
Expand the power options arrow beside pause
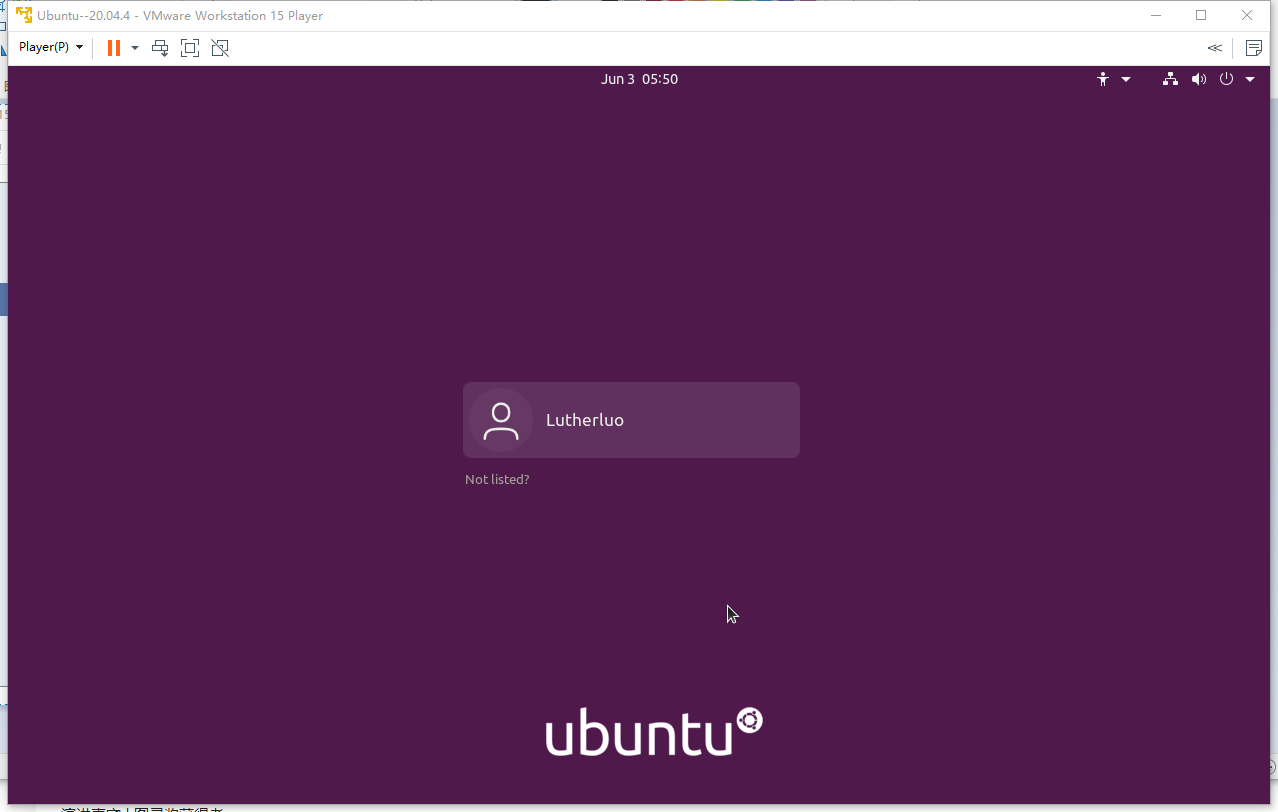(x=135, y=47)
